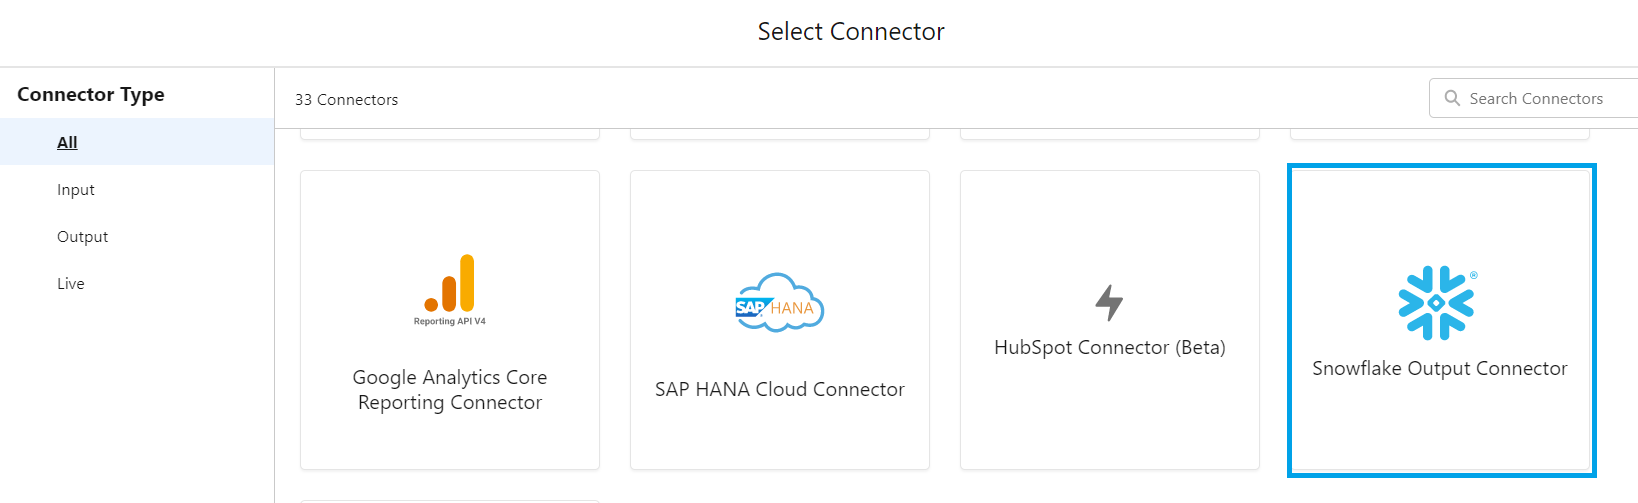Open Google Analytics Core Reporting Connector label

point(450,390)
